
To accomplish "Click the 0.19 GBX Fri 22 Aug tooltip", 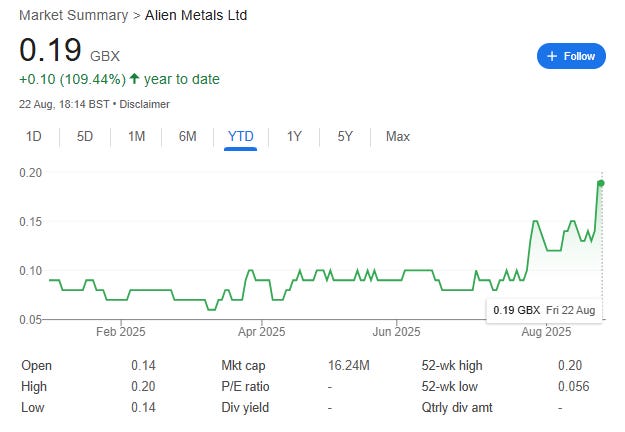I will pos(544,310).
